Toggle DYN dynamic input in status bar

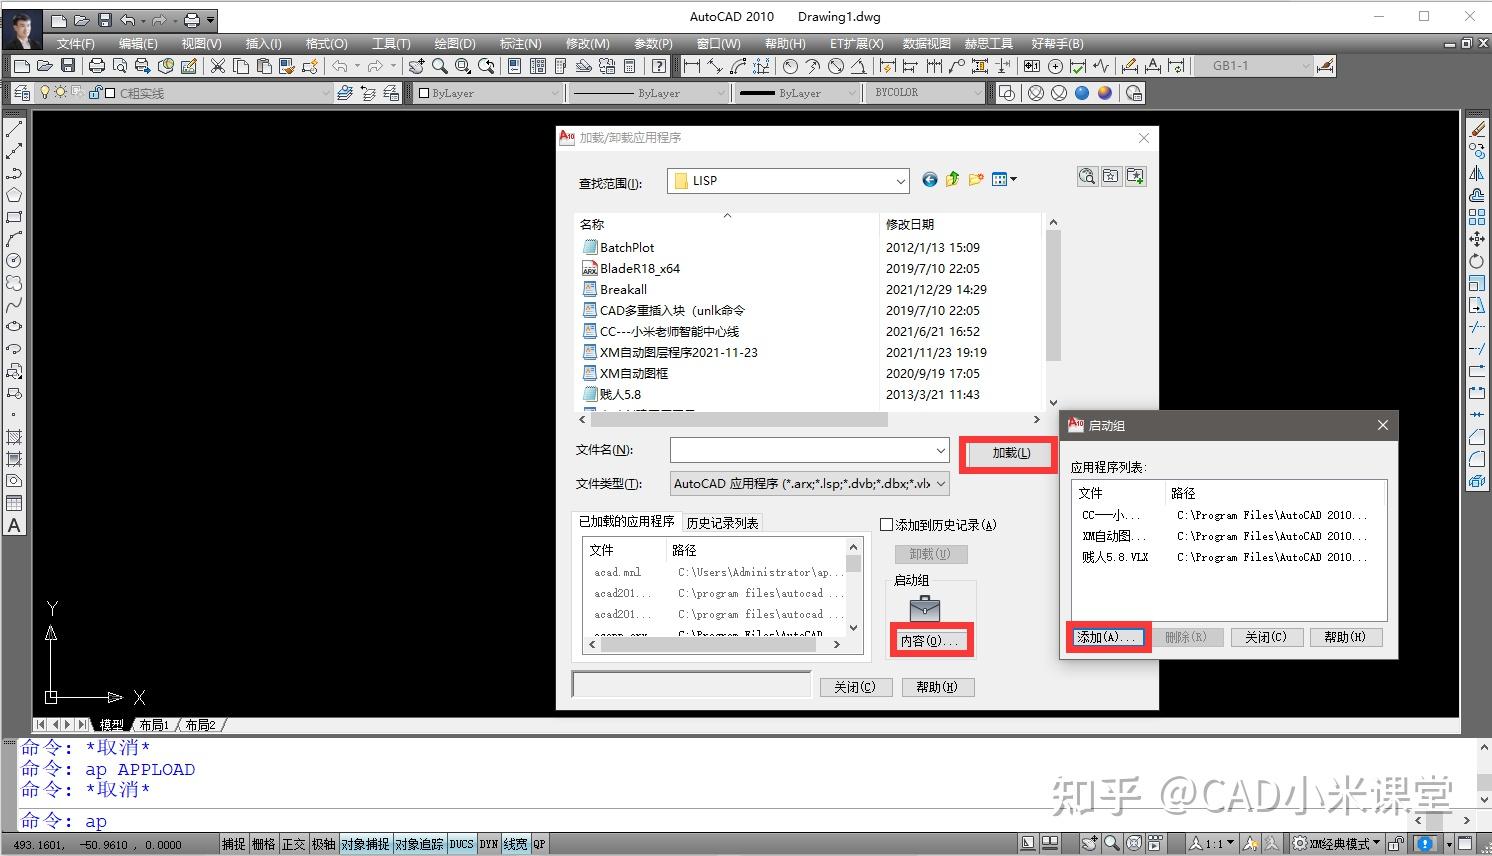click(488, 844)
